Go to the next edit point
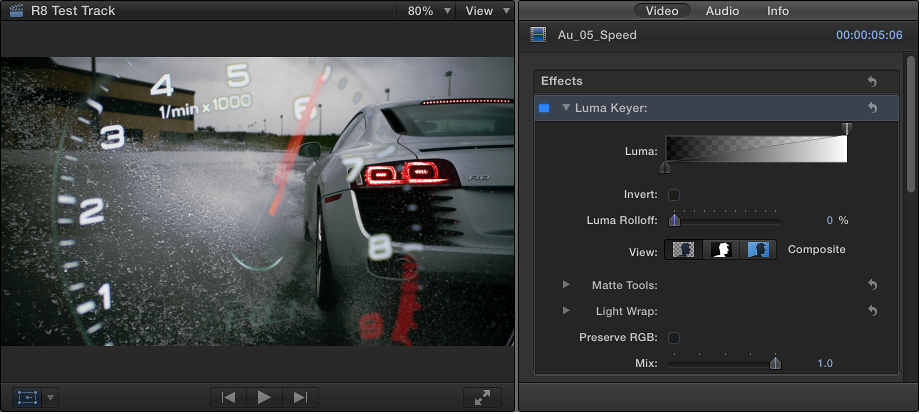920x414 pixels. [300, 398]
